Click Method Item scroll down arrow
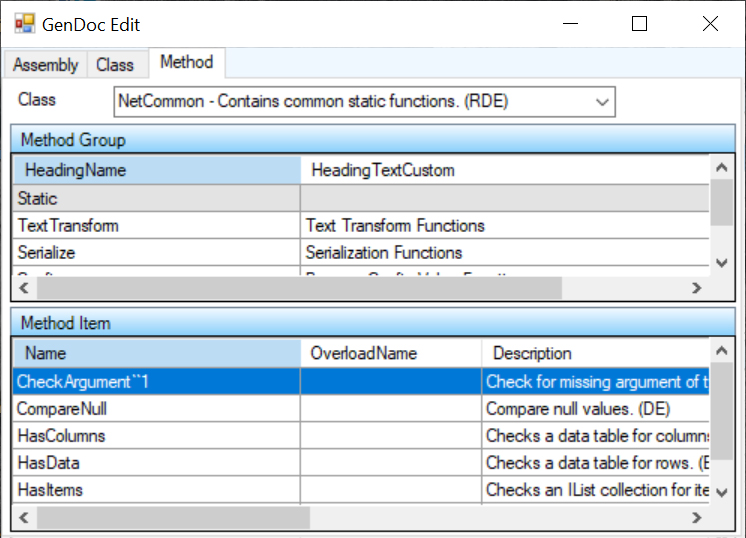The width and height of the screenshot is (746, 538). click(722, 493)
